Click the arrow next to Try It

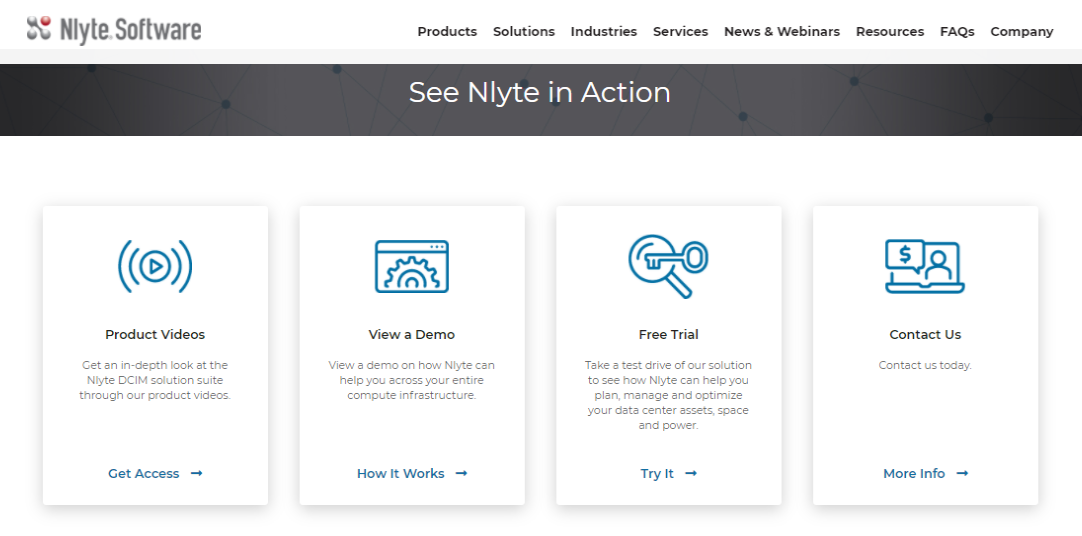tap(691, 474)
